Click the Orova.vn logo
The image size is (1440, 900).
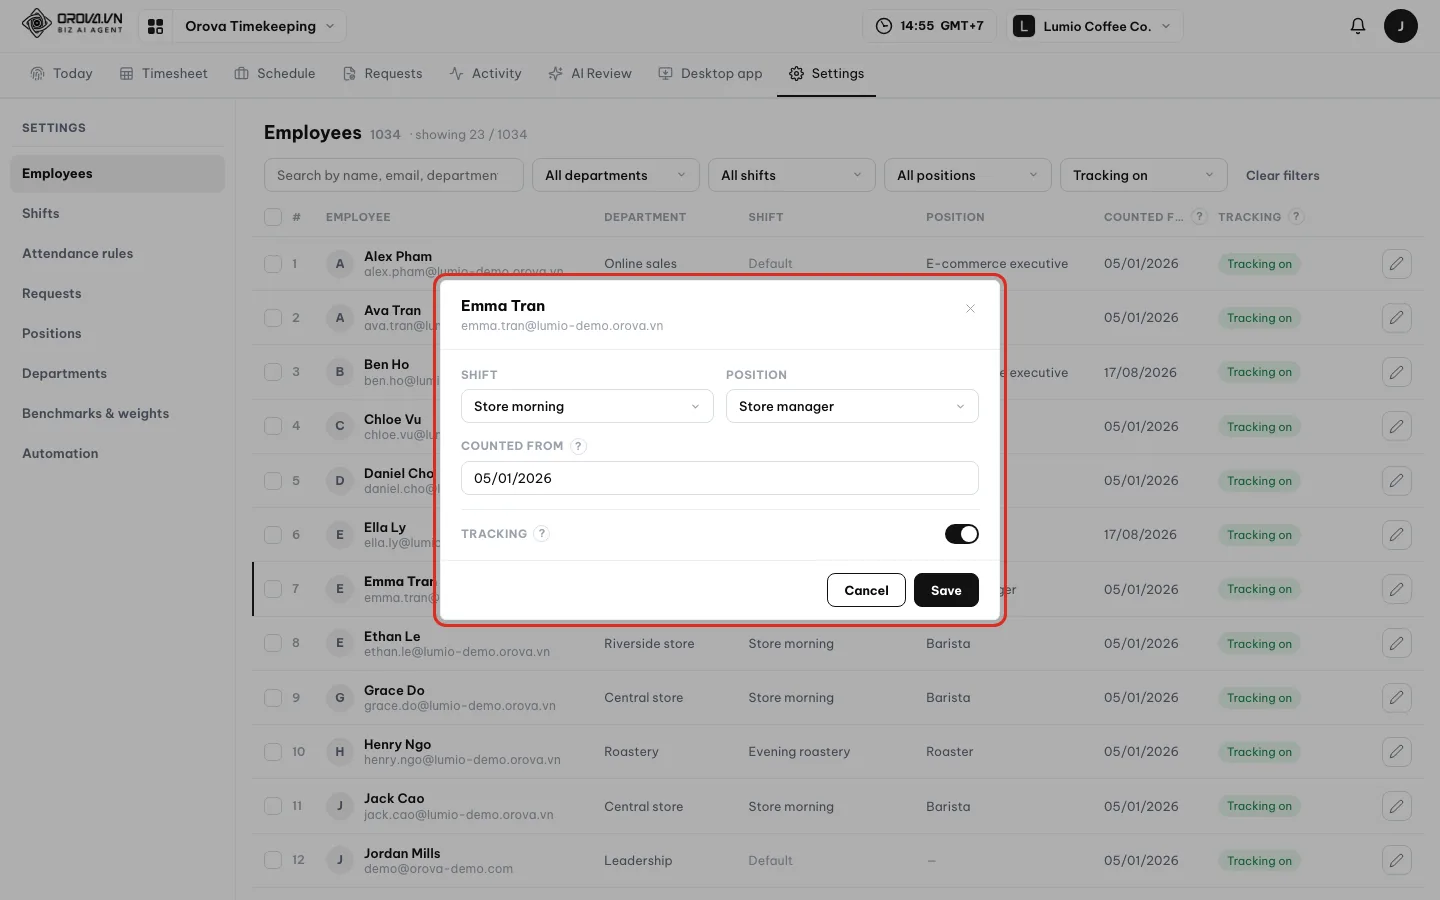73,23
